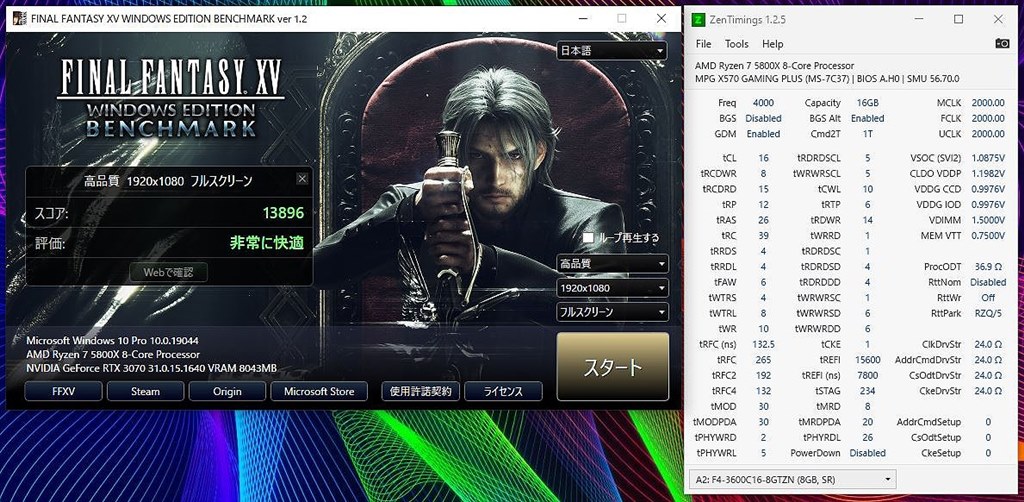Open the Help menu in ZenTimings
Viewport: 1024px width, 502px height.
click(x=773, y=44)
